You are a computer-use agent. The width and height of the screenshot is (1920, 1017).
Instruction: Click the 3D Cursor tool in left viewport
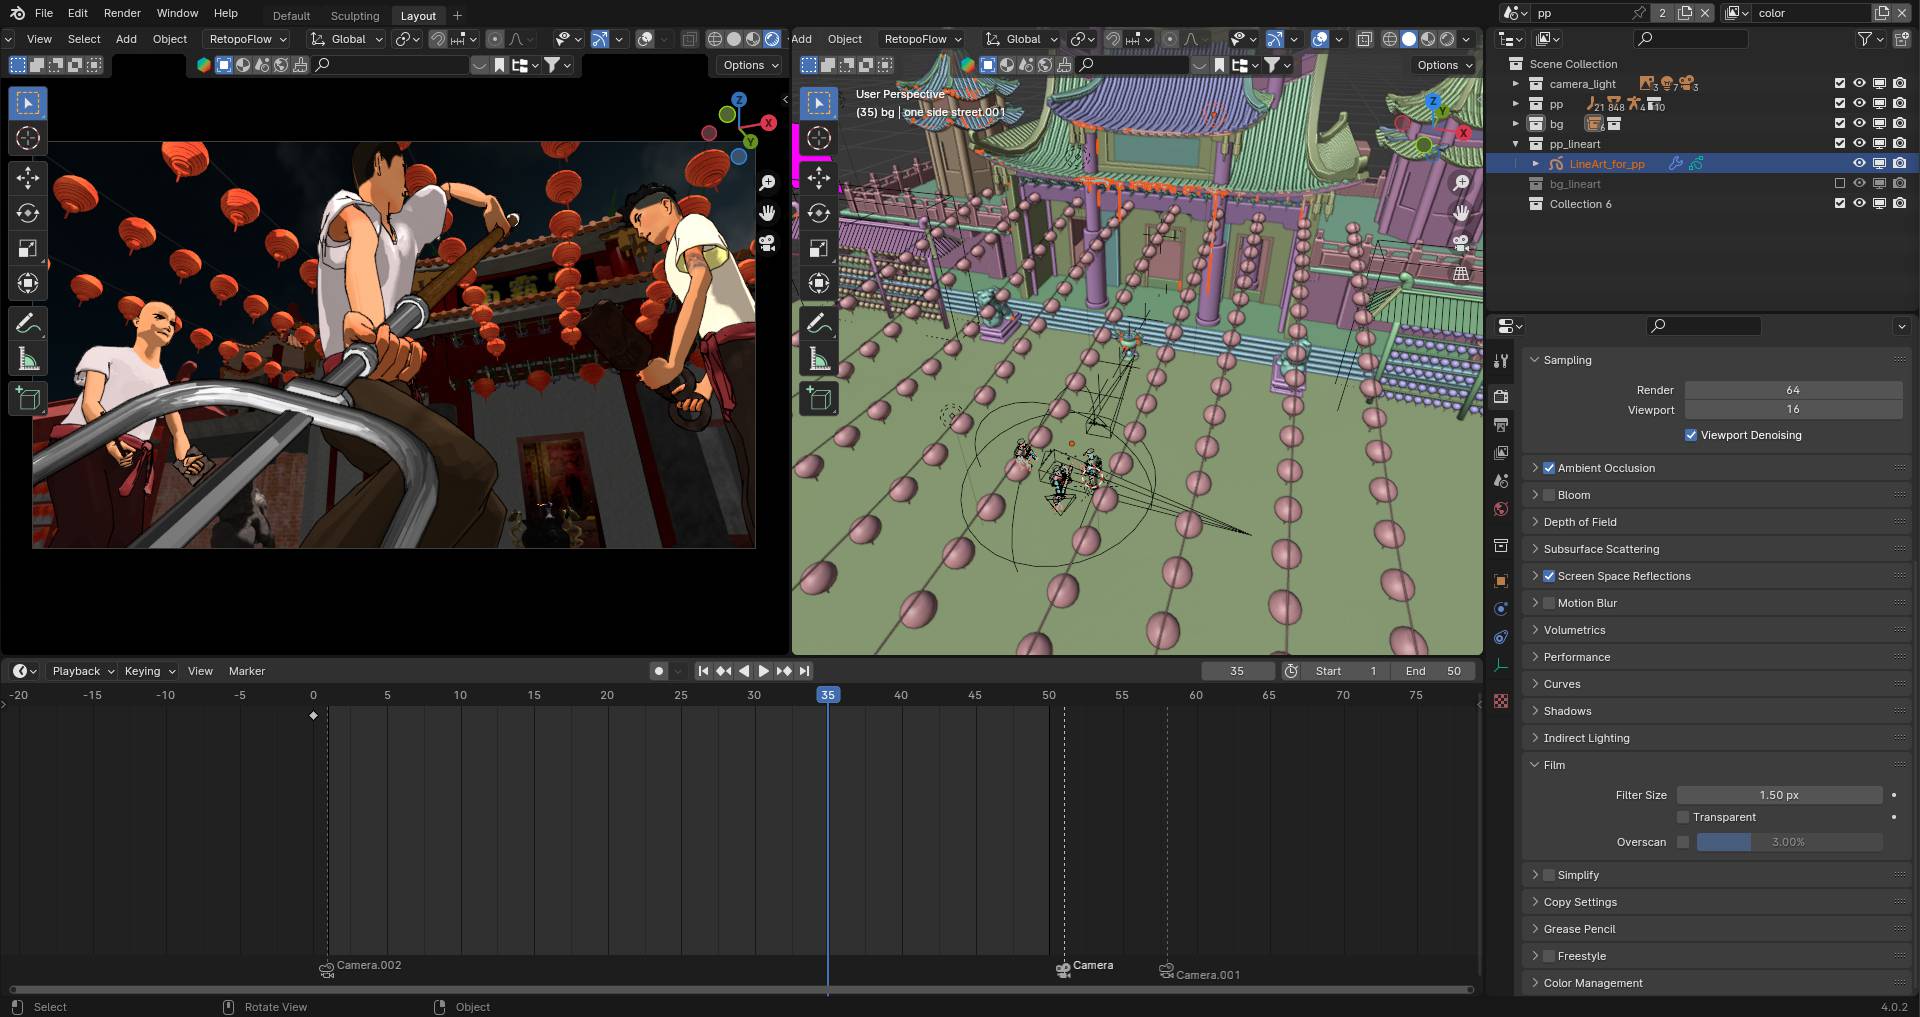pos(28,138)
